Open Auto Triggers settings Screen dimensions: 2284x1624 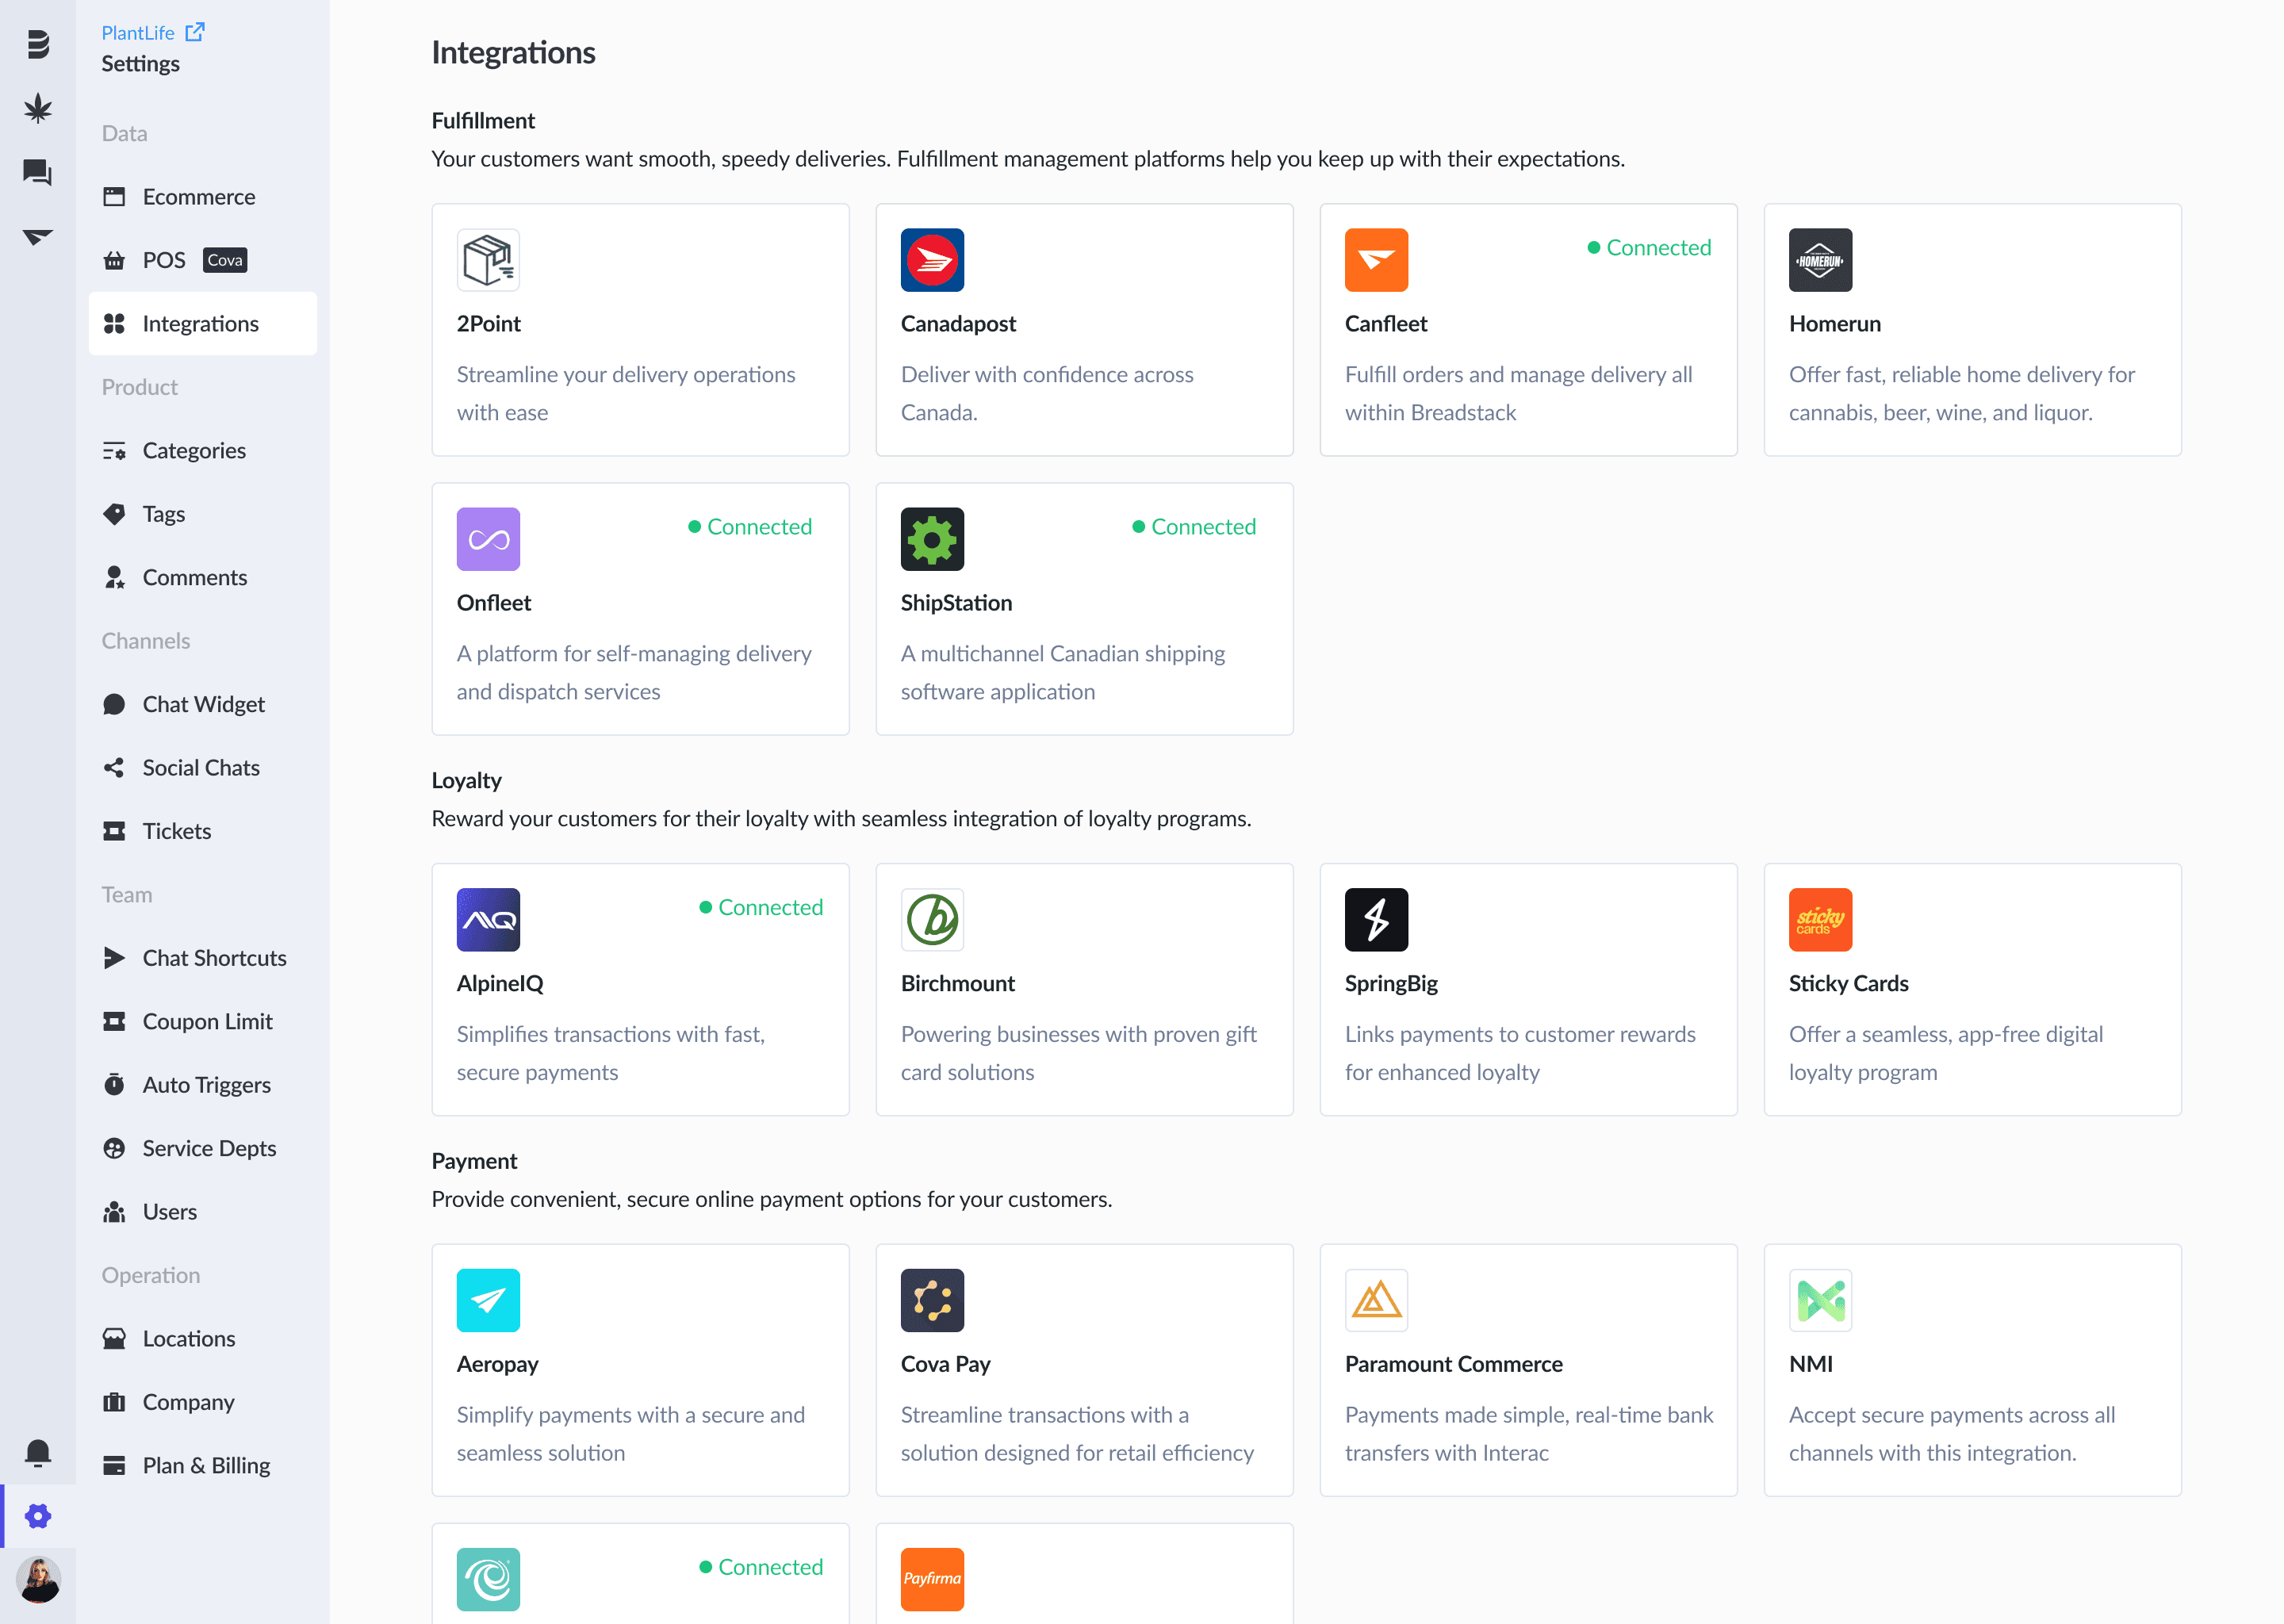coord(206,1085)
